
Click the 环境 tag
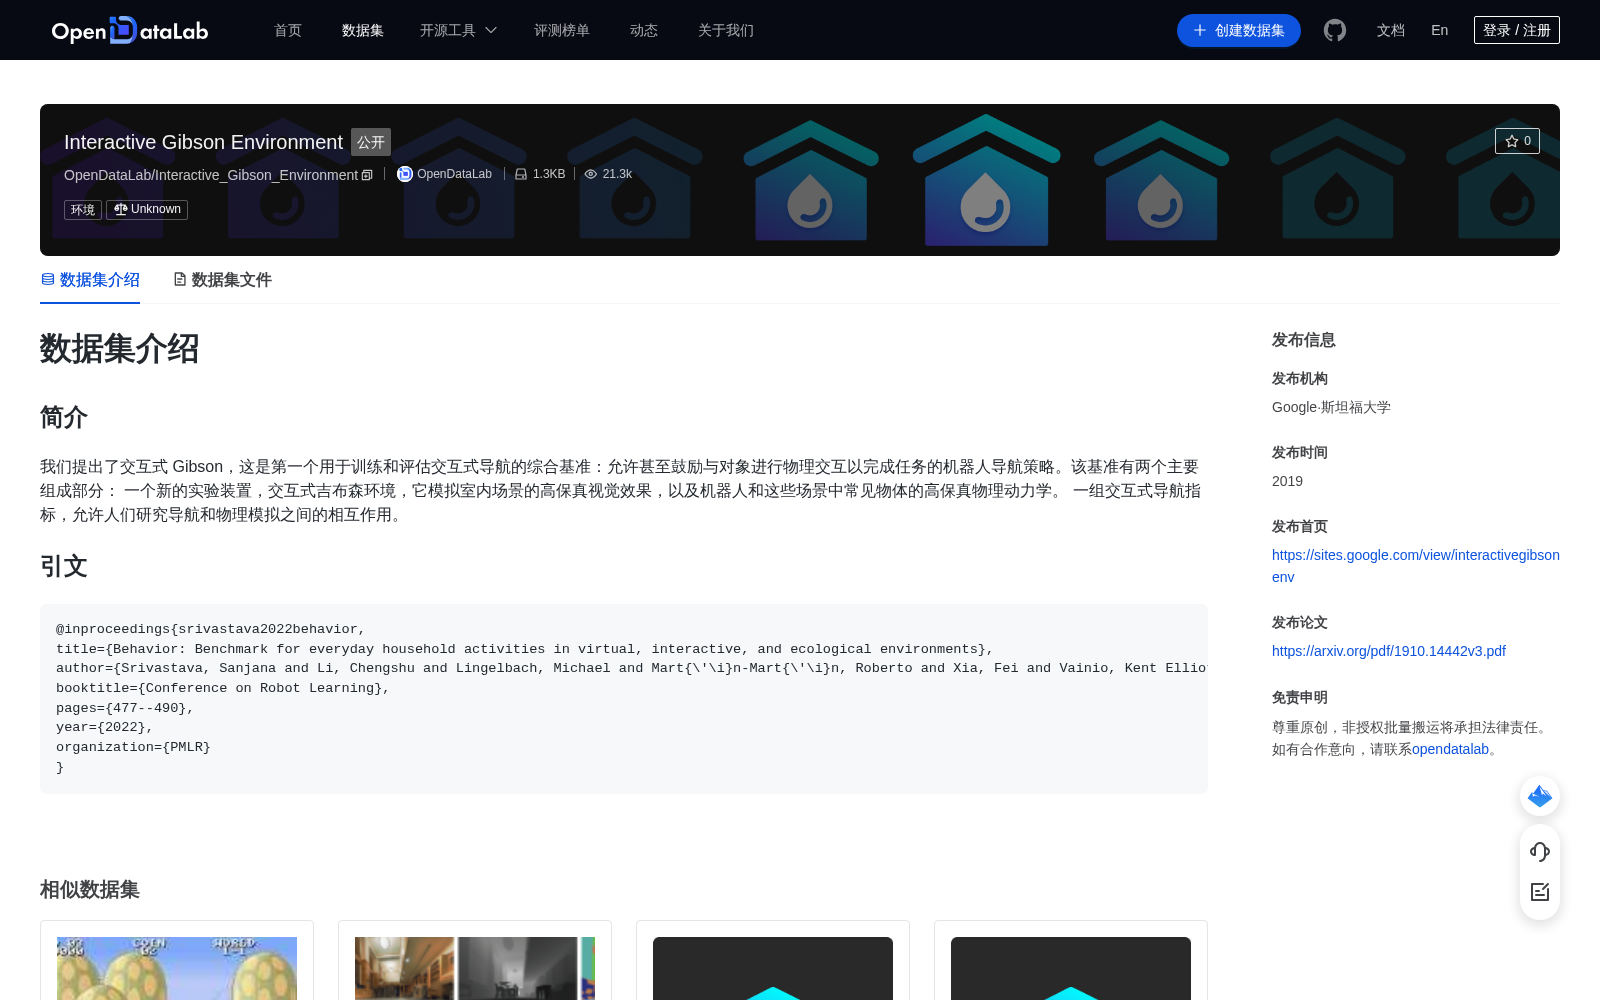click(x=83, y=210)
